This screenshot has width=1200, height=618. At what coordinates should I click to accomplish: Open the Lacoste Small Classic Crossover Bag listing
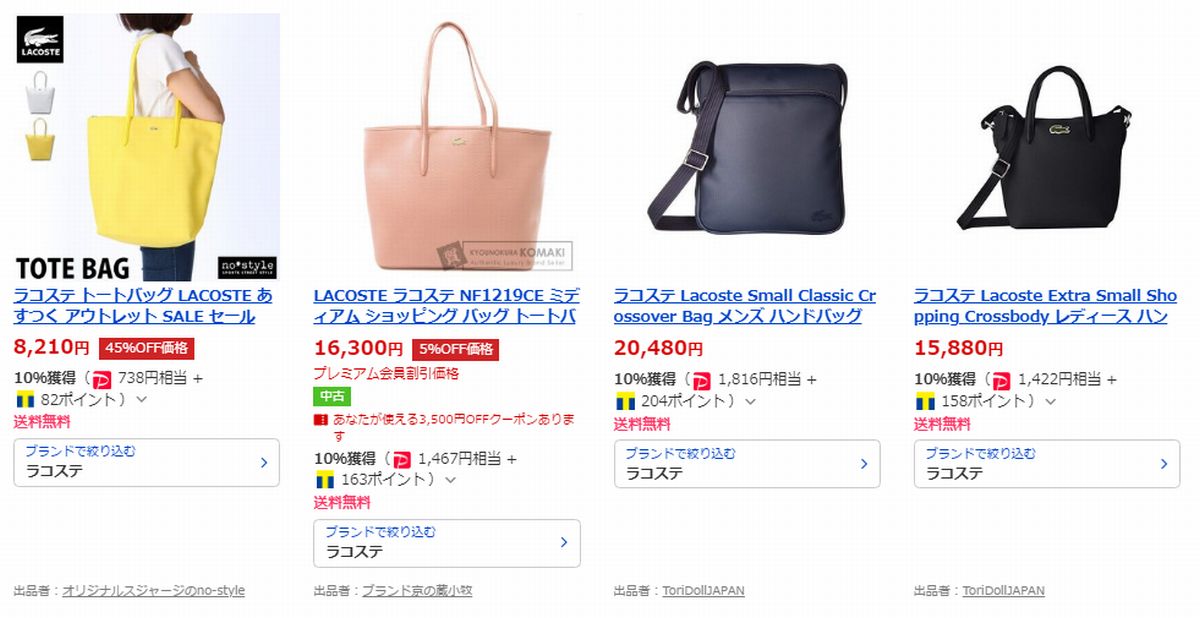coord(745,306)
